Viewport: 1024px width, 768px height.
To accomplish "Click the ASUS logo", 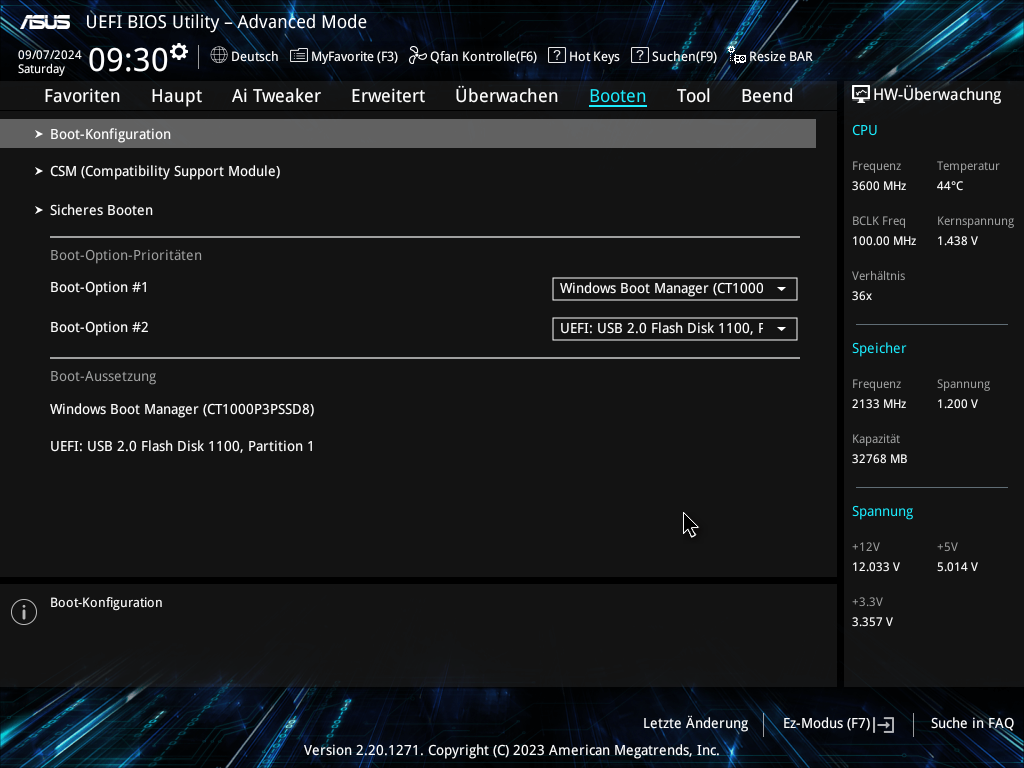I will 45,22.
